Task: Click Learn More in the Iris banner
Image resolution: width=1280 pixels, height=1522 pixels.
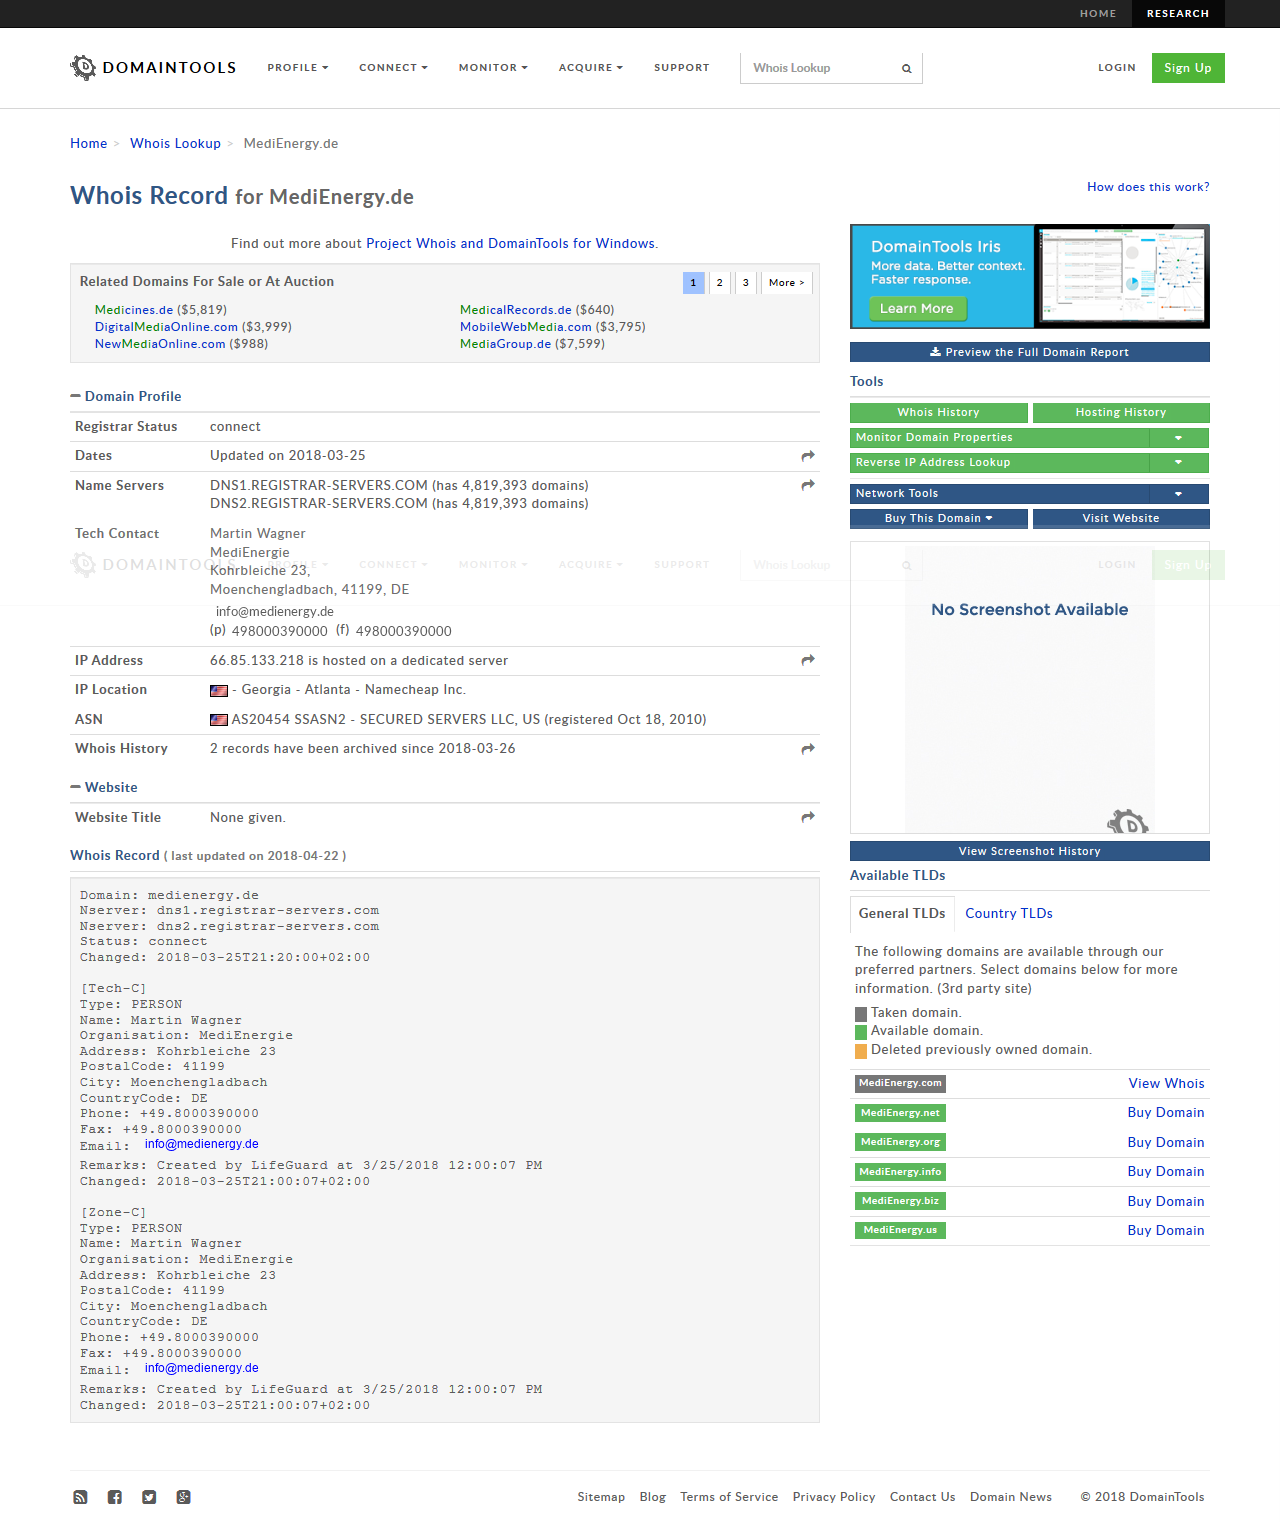Action: point(917,309)
